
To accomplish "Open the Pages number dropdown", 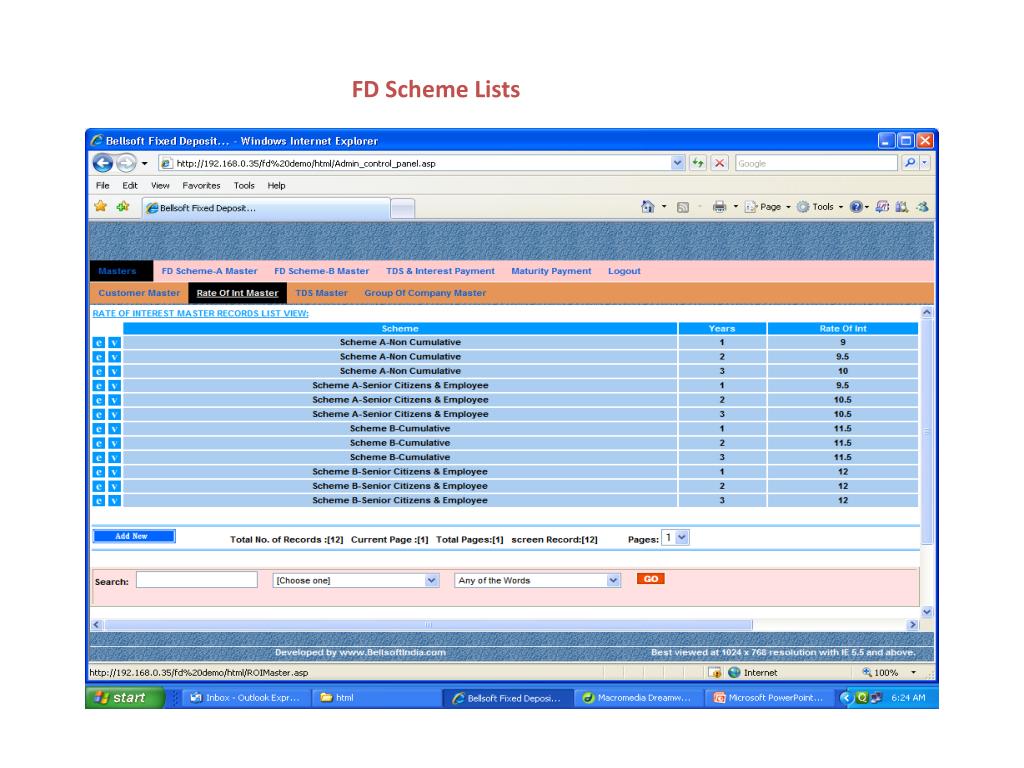I will [681, 538].
